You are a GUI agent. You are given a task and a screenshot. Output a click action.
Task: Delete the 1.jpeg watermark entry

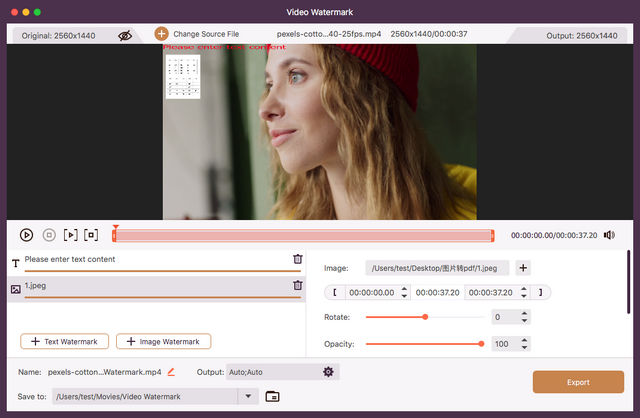click(297, 286)
